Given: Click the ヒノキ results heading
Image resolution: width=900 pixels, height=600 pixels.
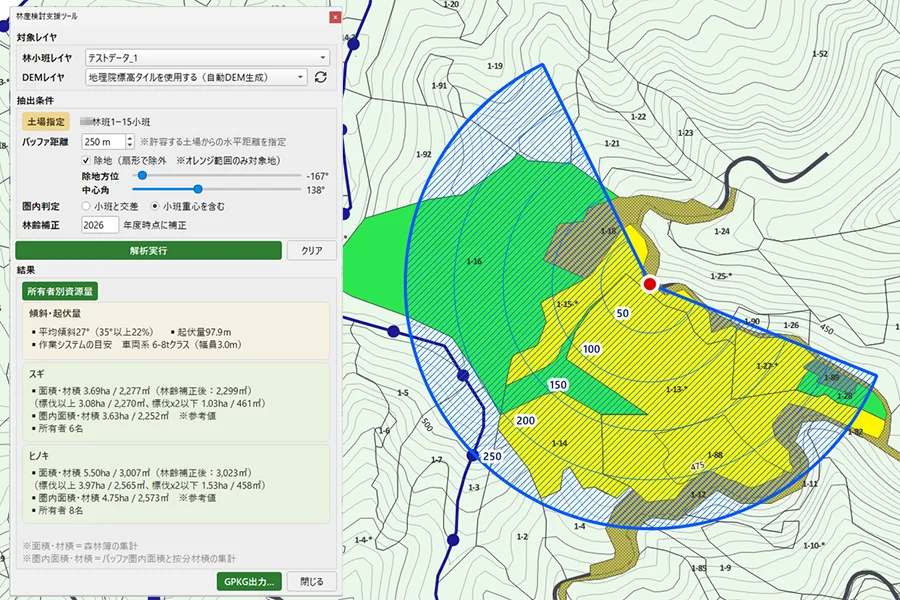Looking at the screenshot, I should click(39, 456).
